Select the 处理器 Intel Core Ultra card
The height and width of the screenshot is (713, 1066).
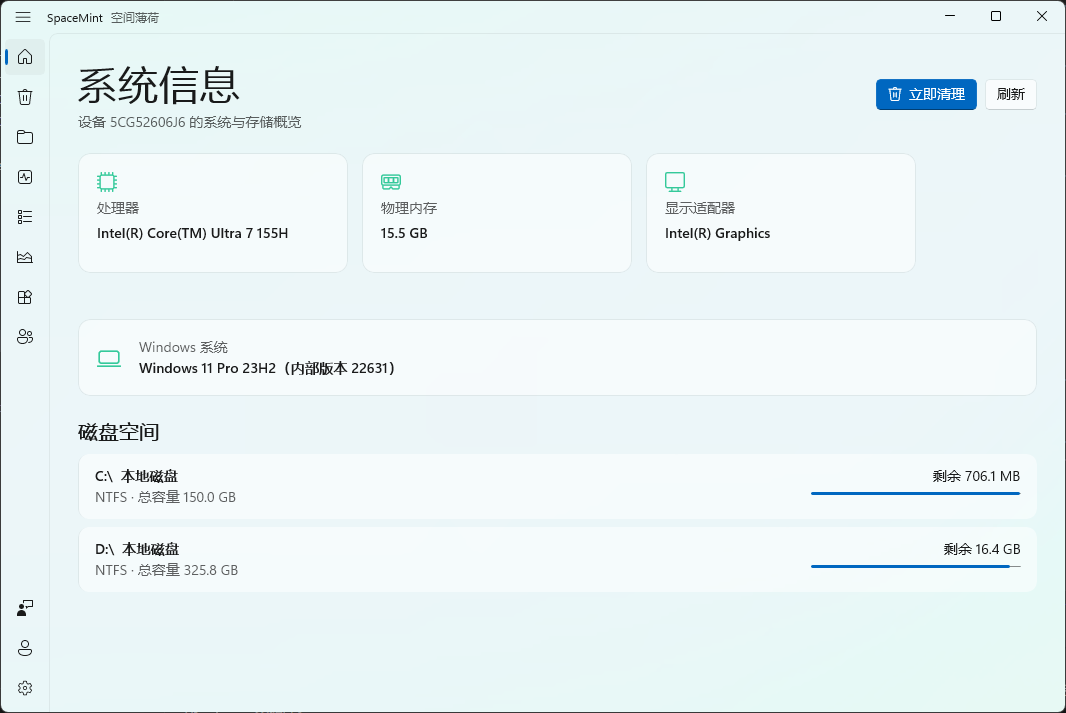click(213, 213)
